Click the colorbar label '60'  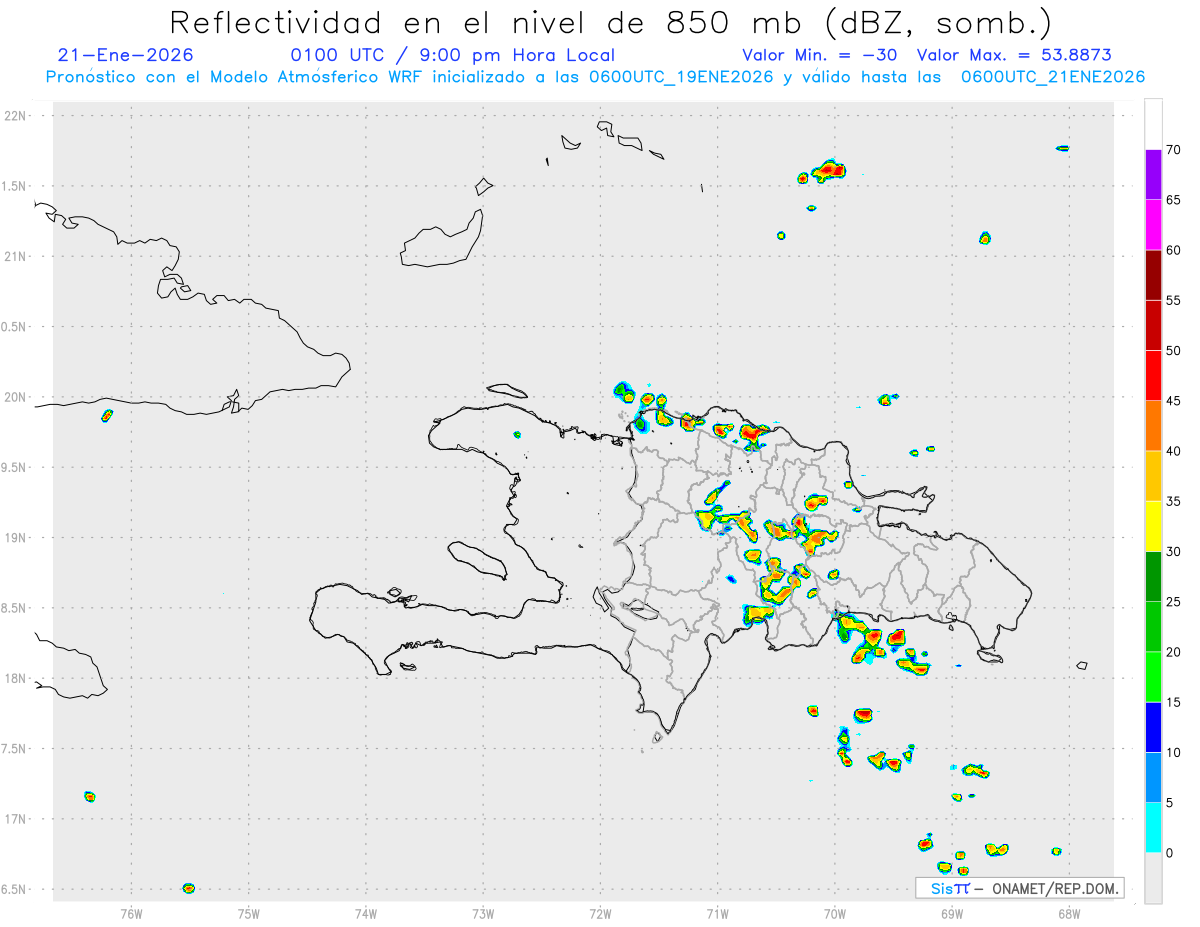[1174, 250]
